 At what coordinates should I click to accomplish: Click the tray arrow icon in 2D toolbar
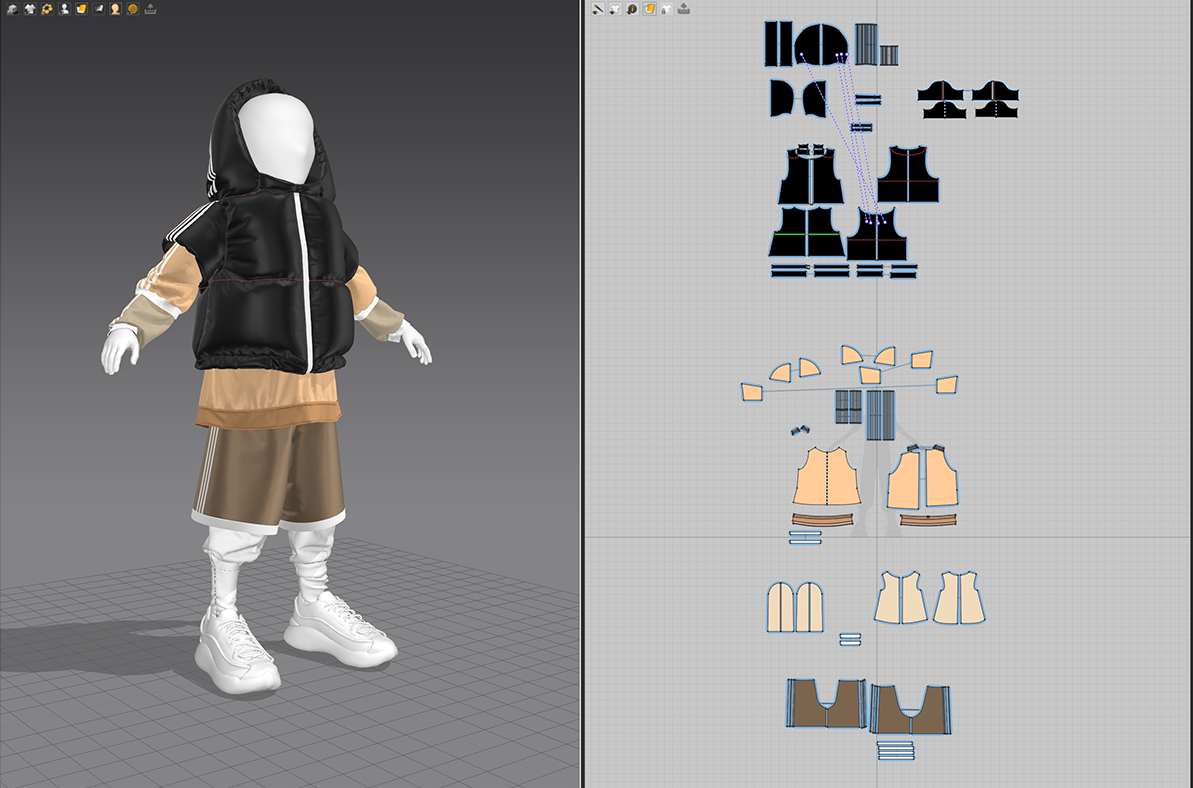pyautogui.click(x=683, y=9)
